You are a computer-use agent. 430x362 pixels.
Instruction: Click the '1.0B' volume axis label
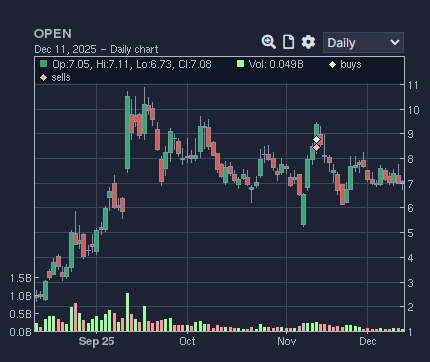(x=21, y=296)
